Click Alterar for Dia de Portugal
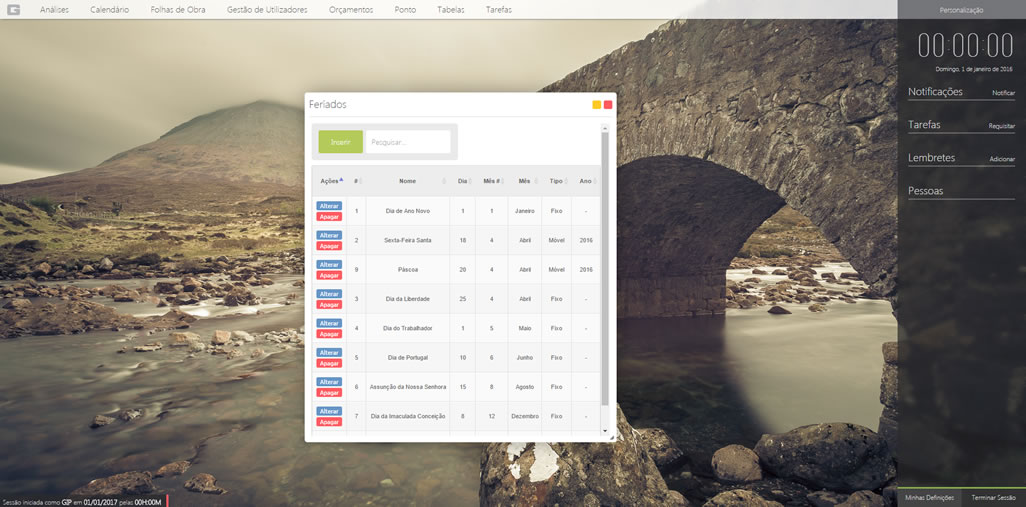 click(329, 352)
